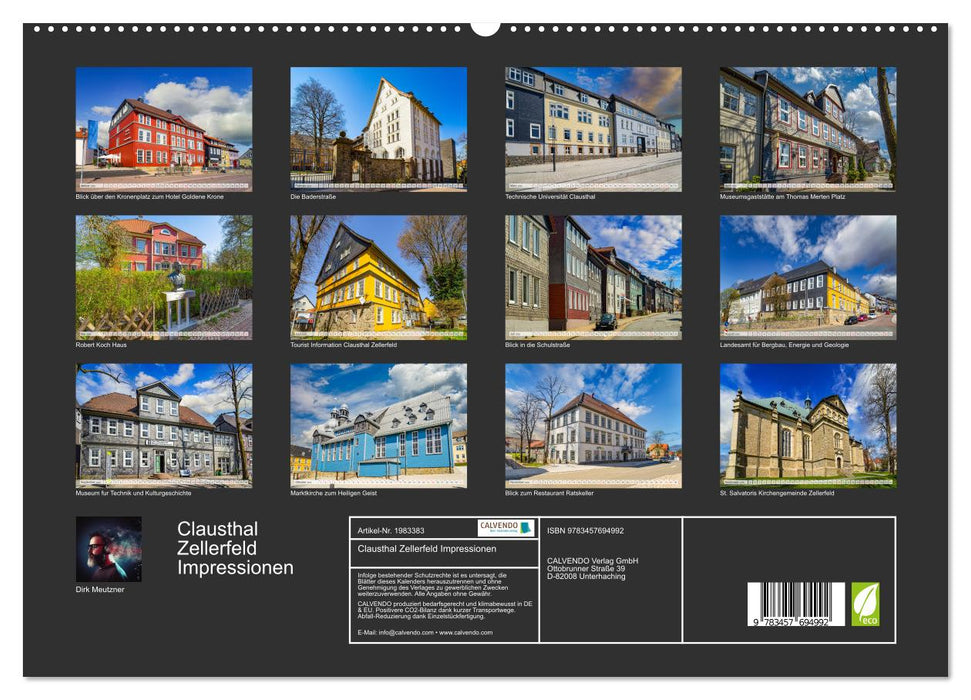
Task: Click the www.calvendo.com website link
Action: 466,632
